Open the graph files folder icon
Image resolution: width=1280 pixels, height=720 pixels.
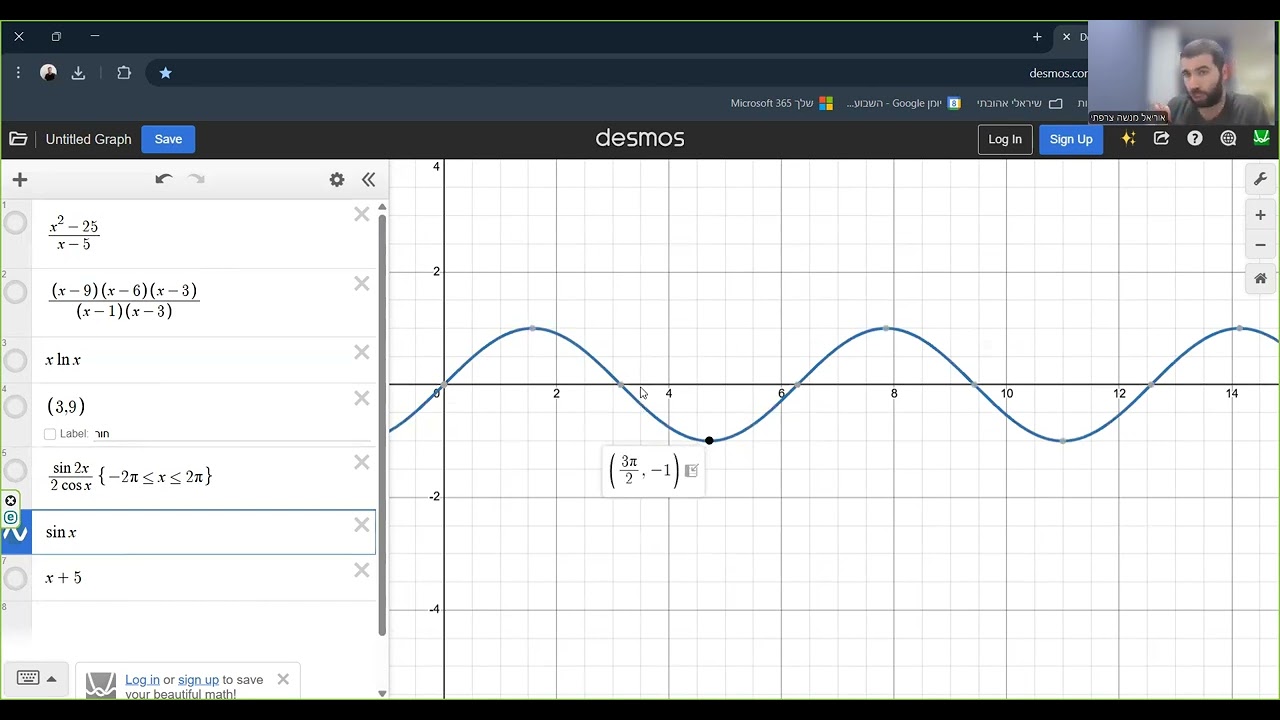pyautogui.click(x=18, y=139)
